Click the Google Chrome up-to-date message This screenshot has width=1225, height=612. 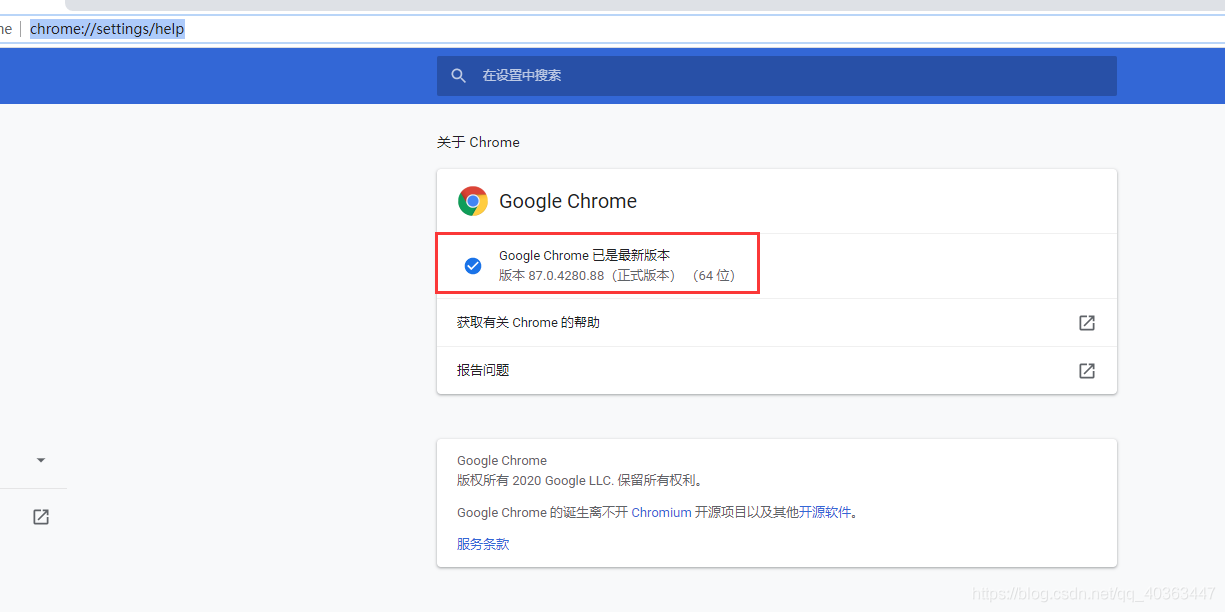(x=584, y=256)
